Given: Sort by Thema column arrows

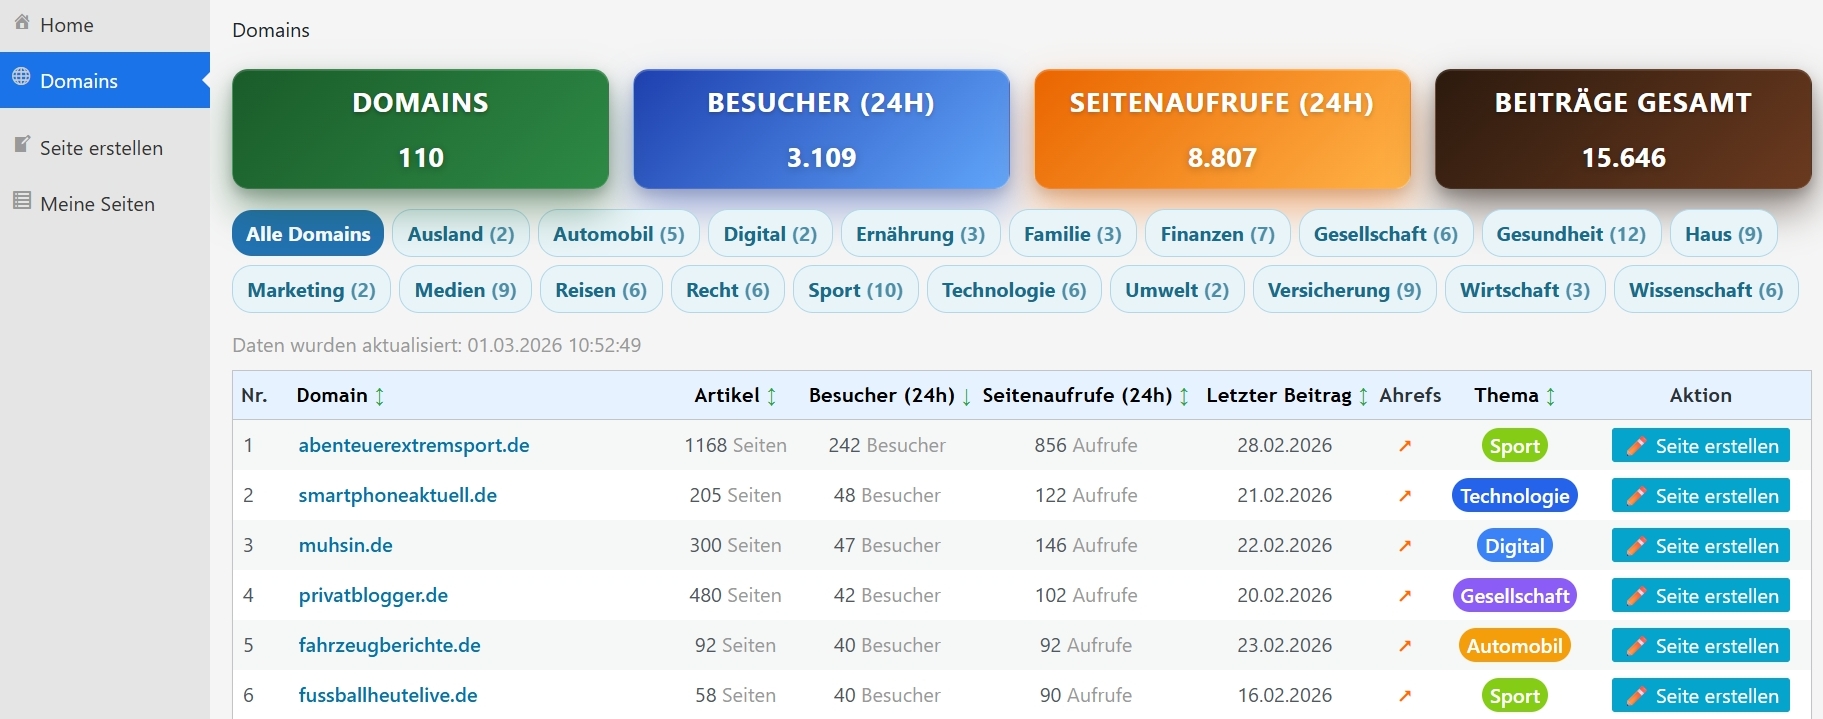Looking at the screenshot, I should click(x=1551, y=396).
